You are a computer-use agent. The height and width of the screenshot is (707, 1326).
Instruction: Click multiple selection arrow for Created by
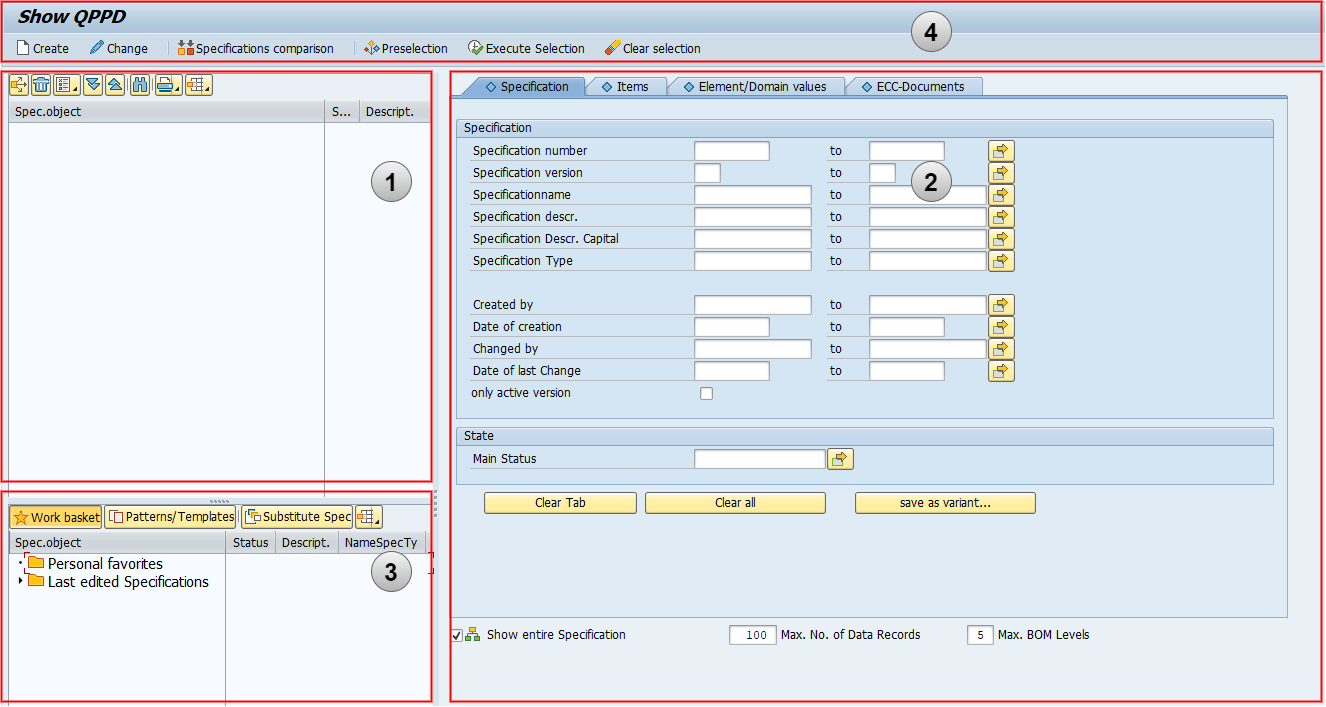point(1001,305)
